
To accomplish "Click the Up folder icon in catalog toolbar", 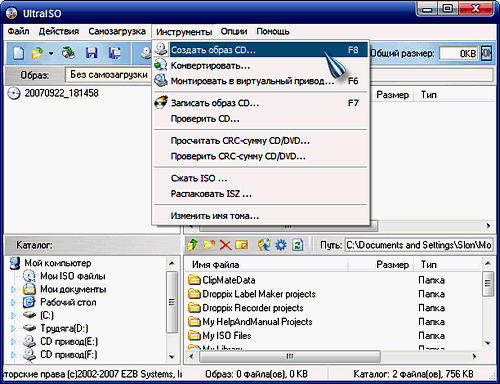I will point(192,245).
